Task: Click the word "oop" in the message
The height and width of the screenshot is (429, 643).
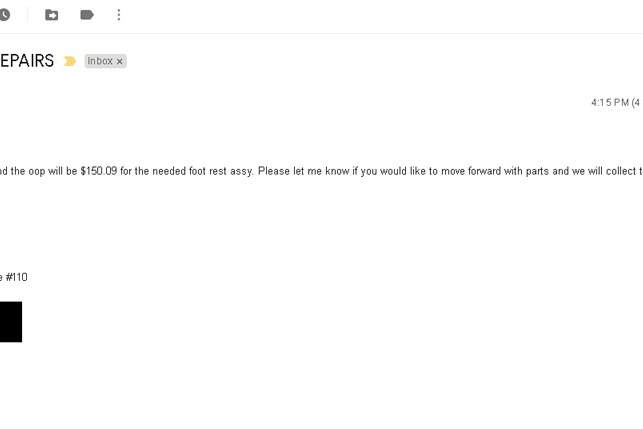Action: click(x=36, y=172)
